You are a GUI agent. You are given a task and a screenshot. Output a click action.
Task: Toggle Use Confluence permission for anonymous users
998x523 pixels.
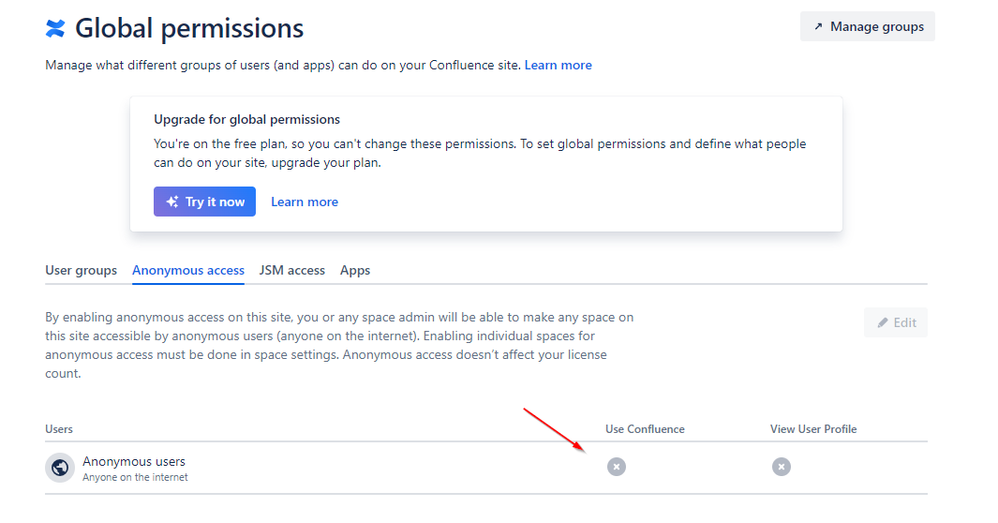tap(616, 467)
